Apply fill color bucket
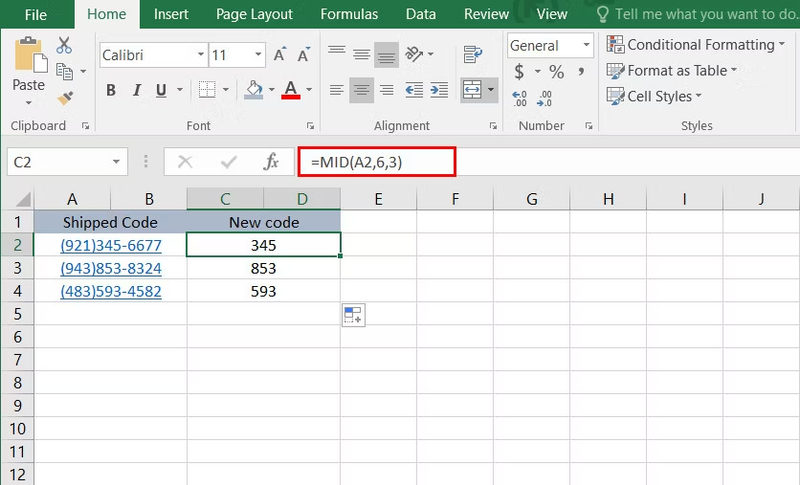Viewport: 800px width, 485px height. (254, 90)
